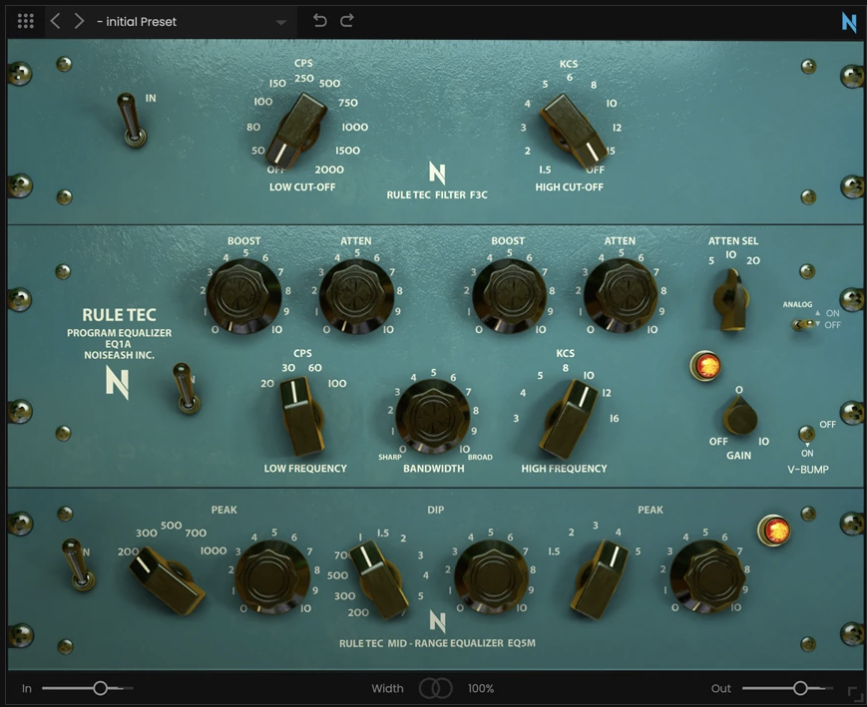Click the EQ5M red pilot lamp
The image size is (867, 707).
(774, 530)
